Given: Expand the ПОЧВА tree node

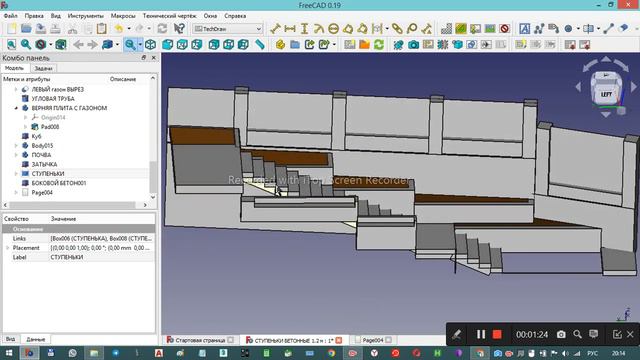Looking at the screenshot, I should [x=16, y=155].
